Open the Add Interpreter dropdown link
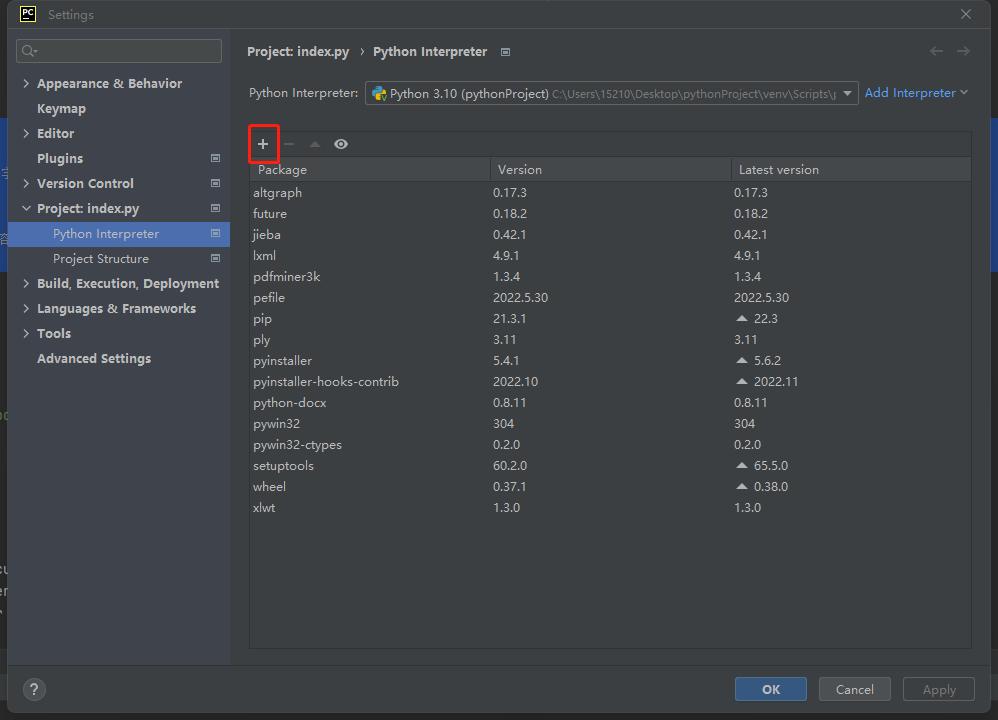The image size is (998, 720). 917,93
